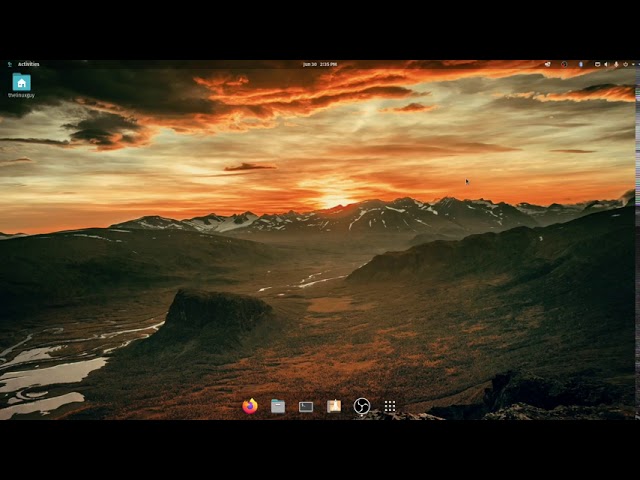Click the power icon in the top bar

(625, 64)
